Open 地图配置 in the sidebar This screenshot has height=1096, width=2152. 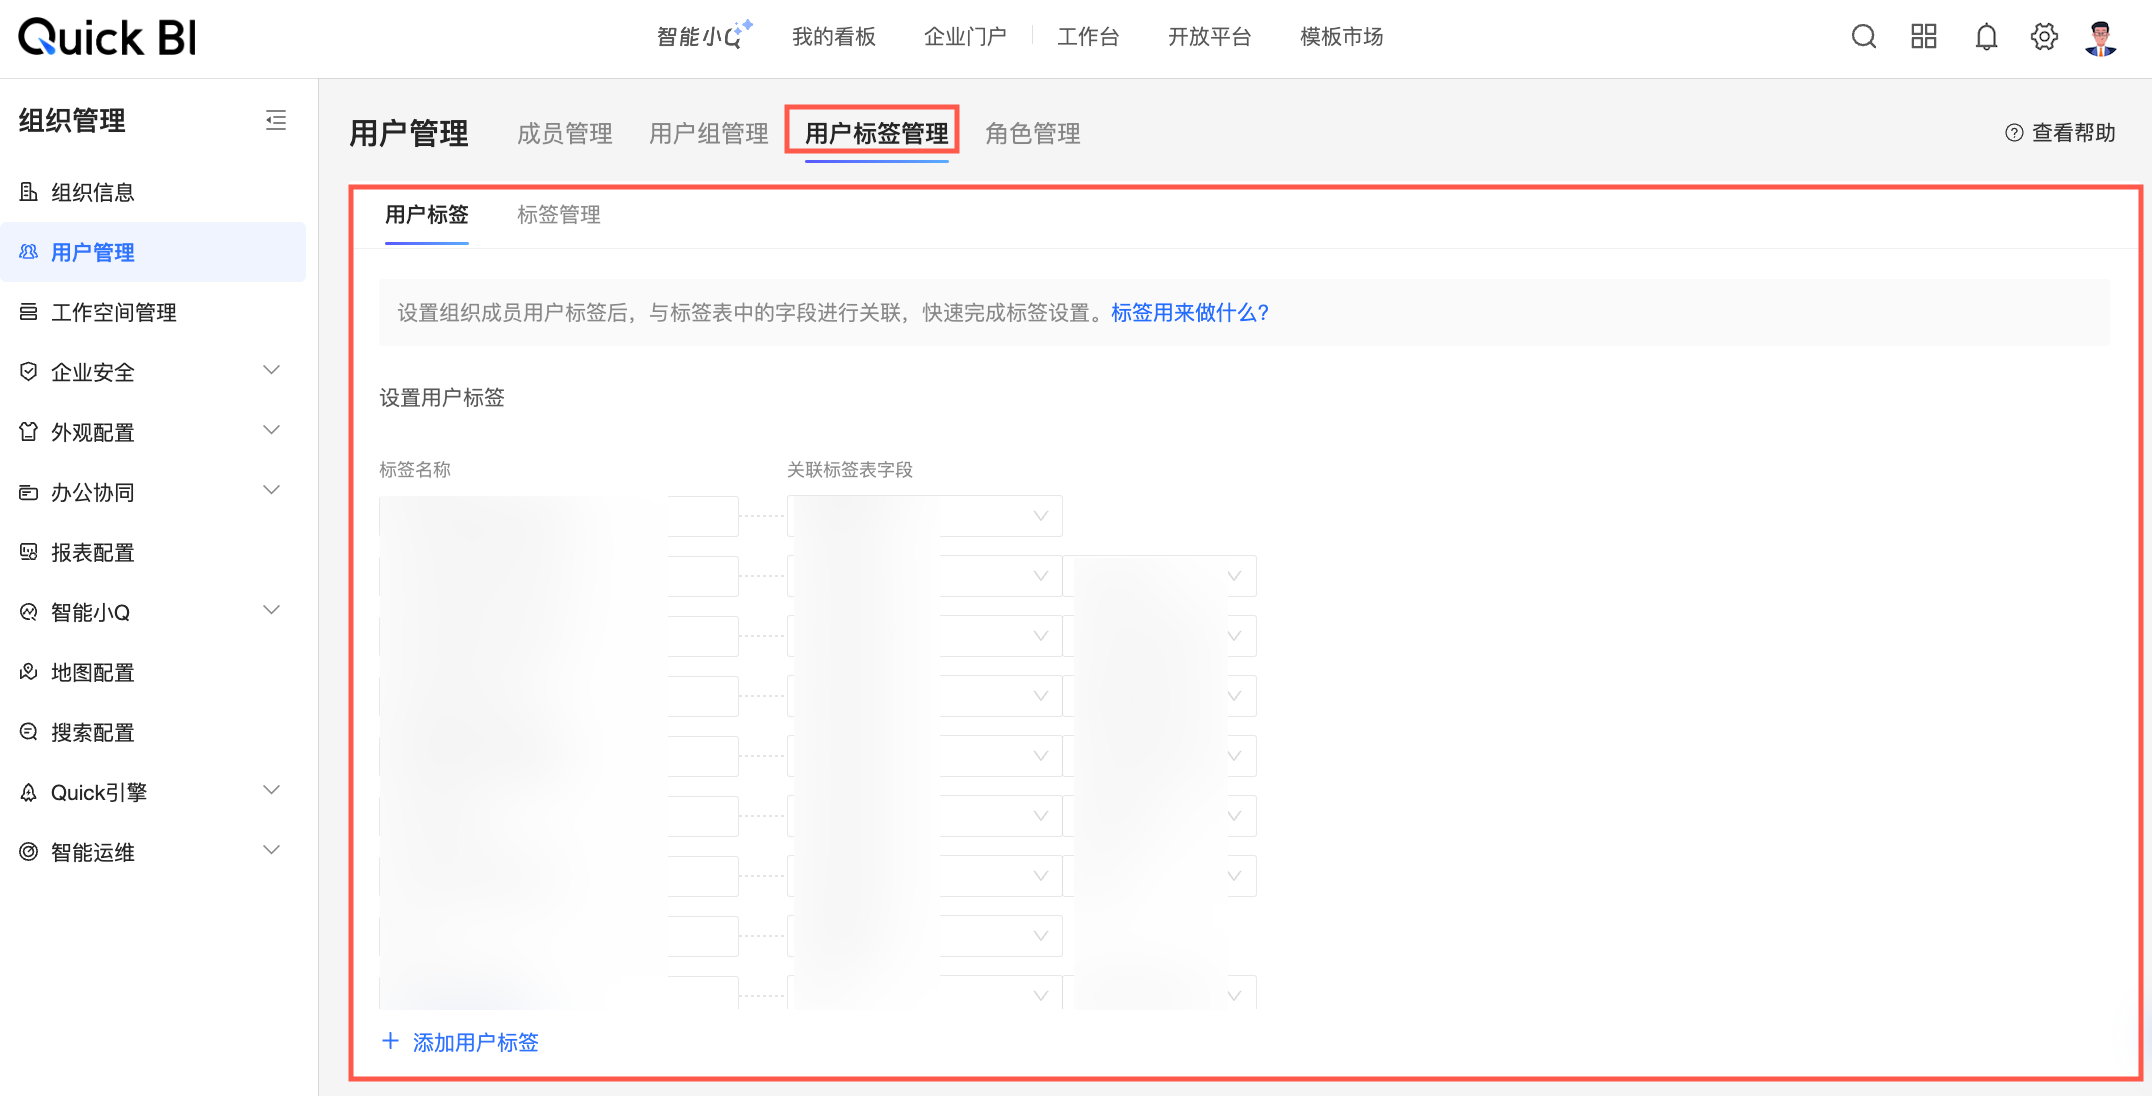point(93,672)
